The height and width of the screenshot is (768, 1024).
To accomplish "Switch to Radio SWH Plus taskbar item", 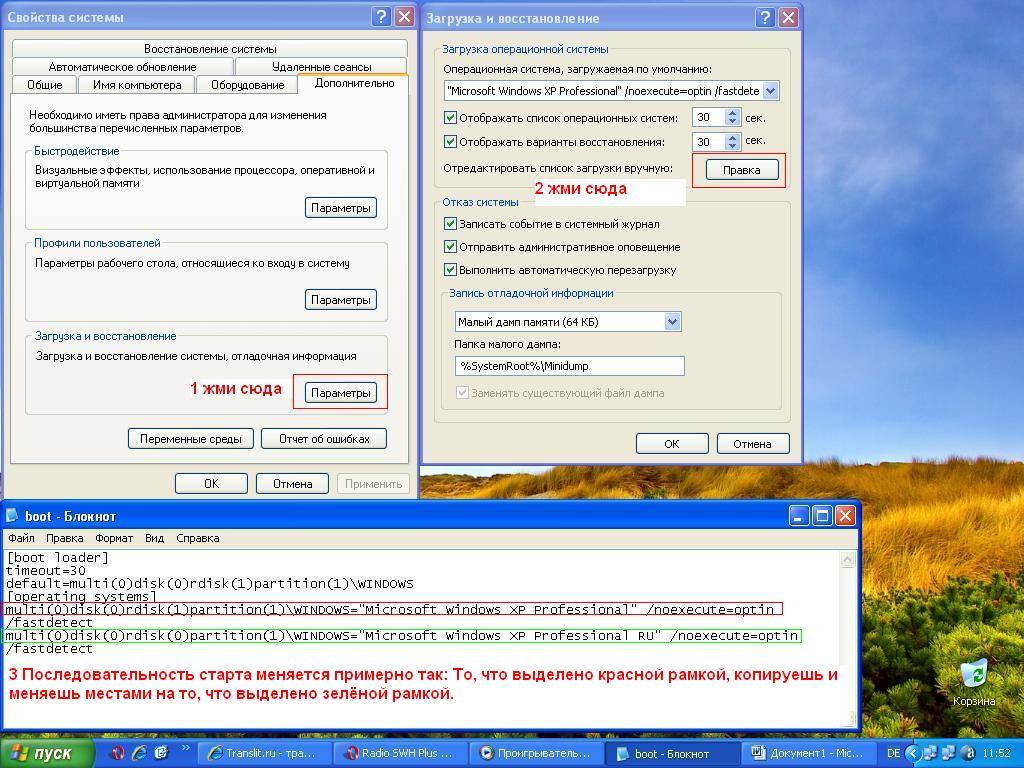I will (x=398, y=753).
